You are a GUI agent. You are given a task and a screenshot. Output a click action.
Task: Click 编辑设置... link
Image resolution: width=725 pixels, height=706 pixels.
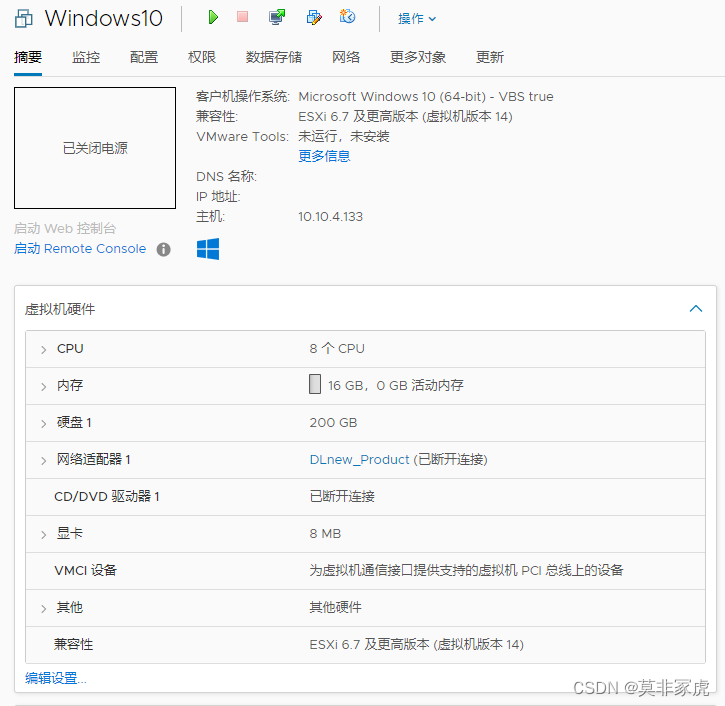coord(55,678)
